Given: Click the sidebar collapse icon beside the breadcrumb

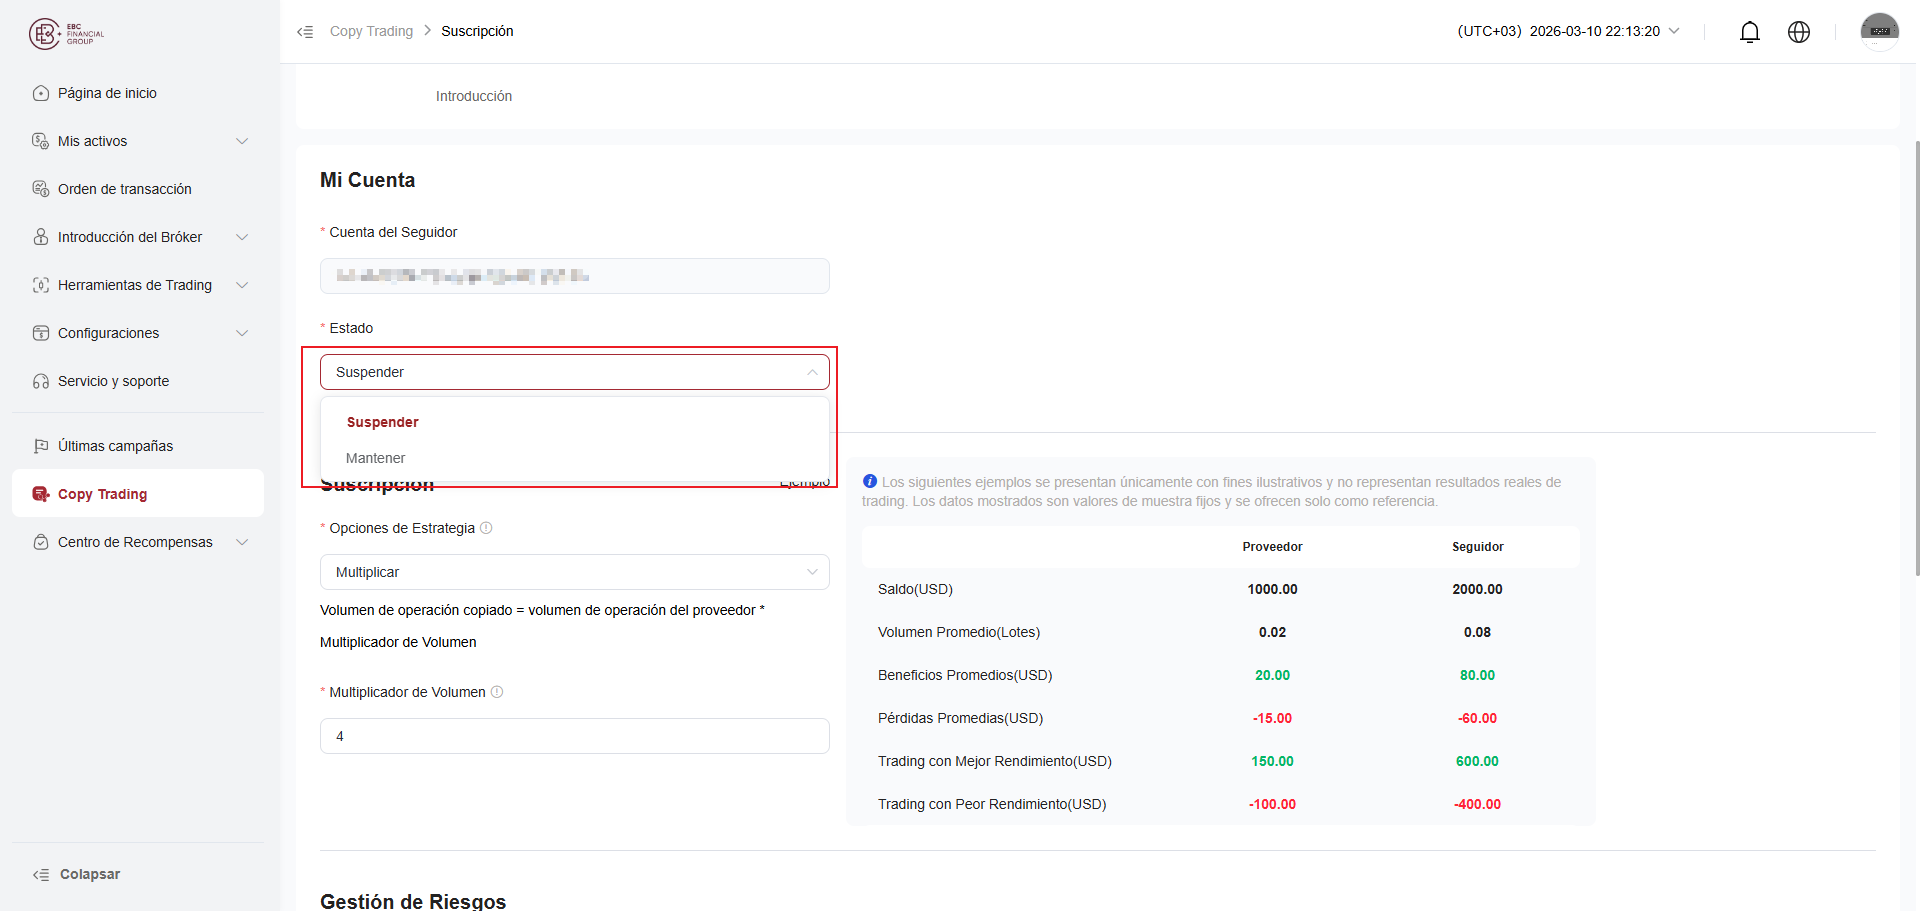Looking at the screenshot, I should (305, 32).
